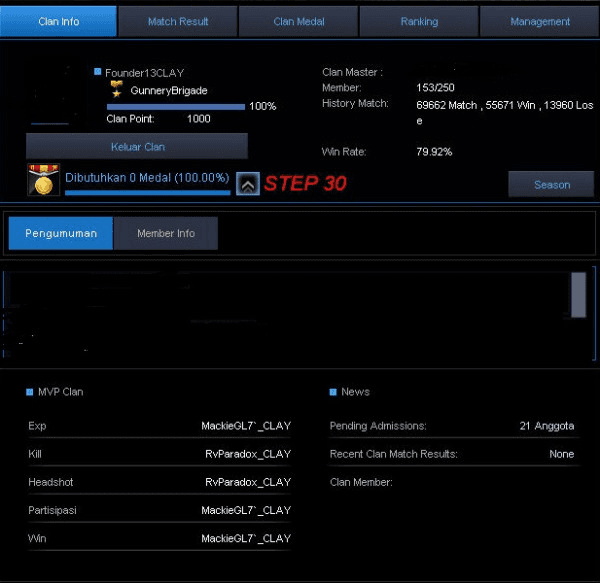The height and width of the screenshot is (583, 600).
Task: Click the announcement box scrollbar handle
Action: tap(578, 295)
